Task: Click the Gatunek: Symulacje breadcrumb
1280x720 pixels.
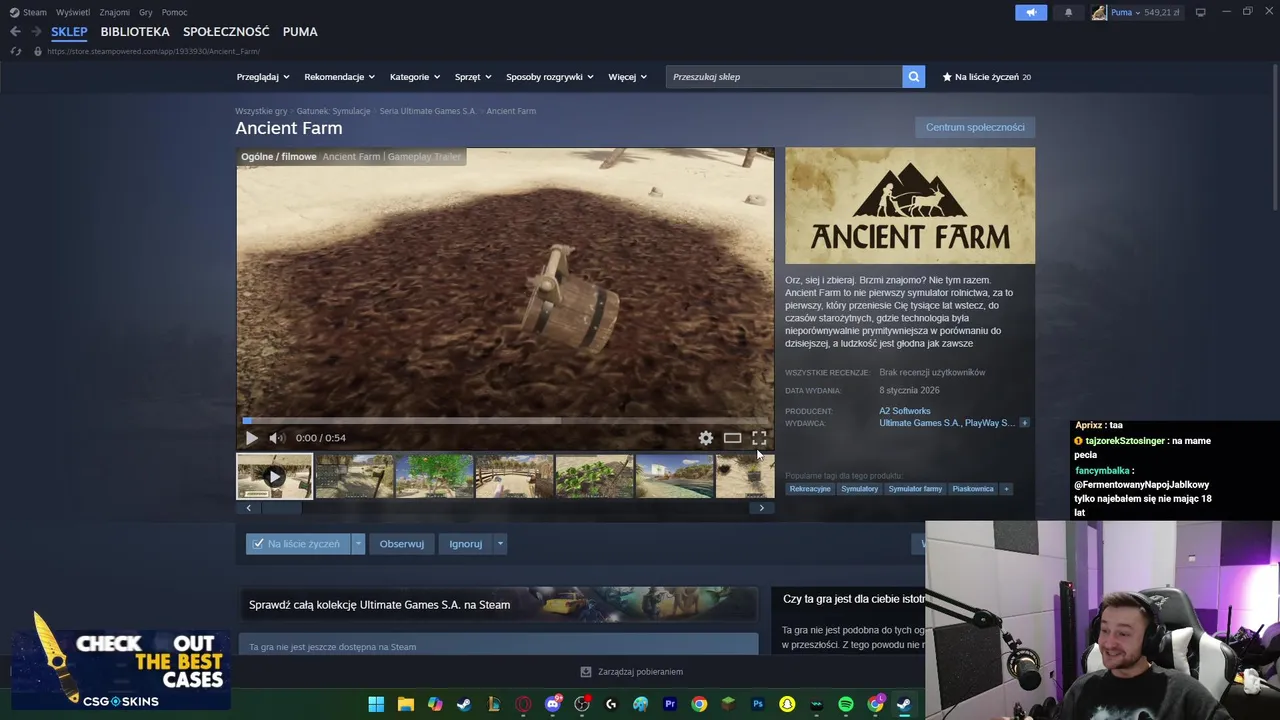Action: 333,111
